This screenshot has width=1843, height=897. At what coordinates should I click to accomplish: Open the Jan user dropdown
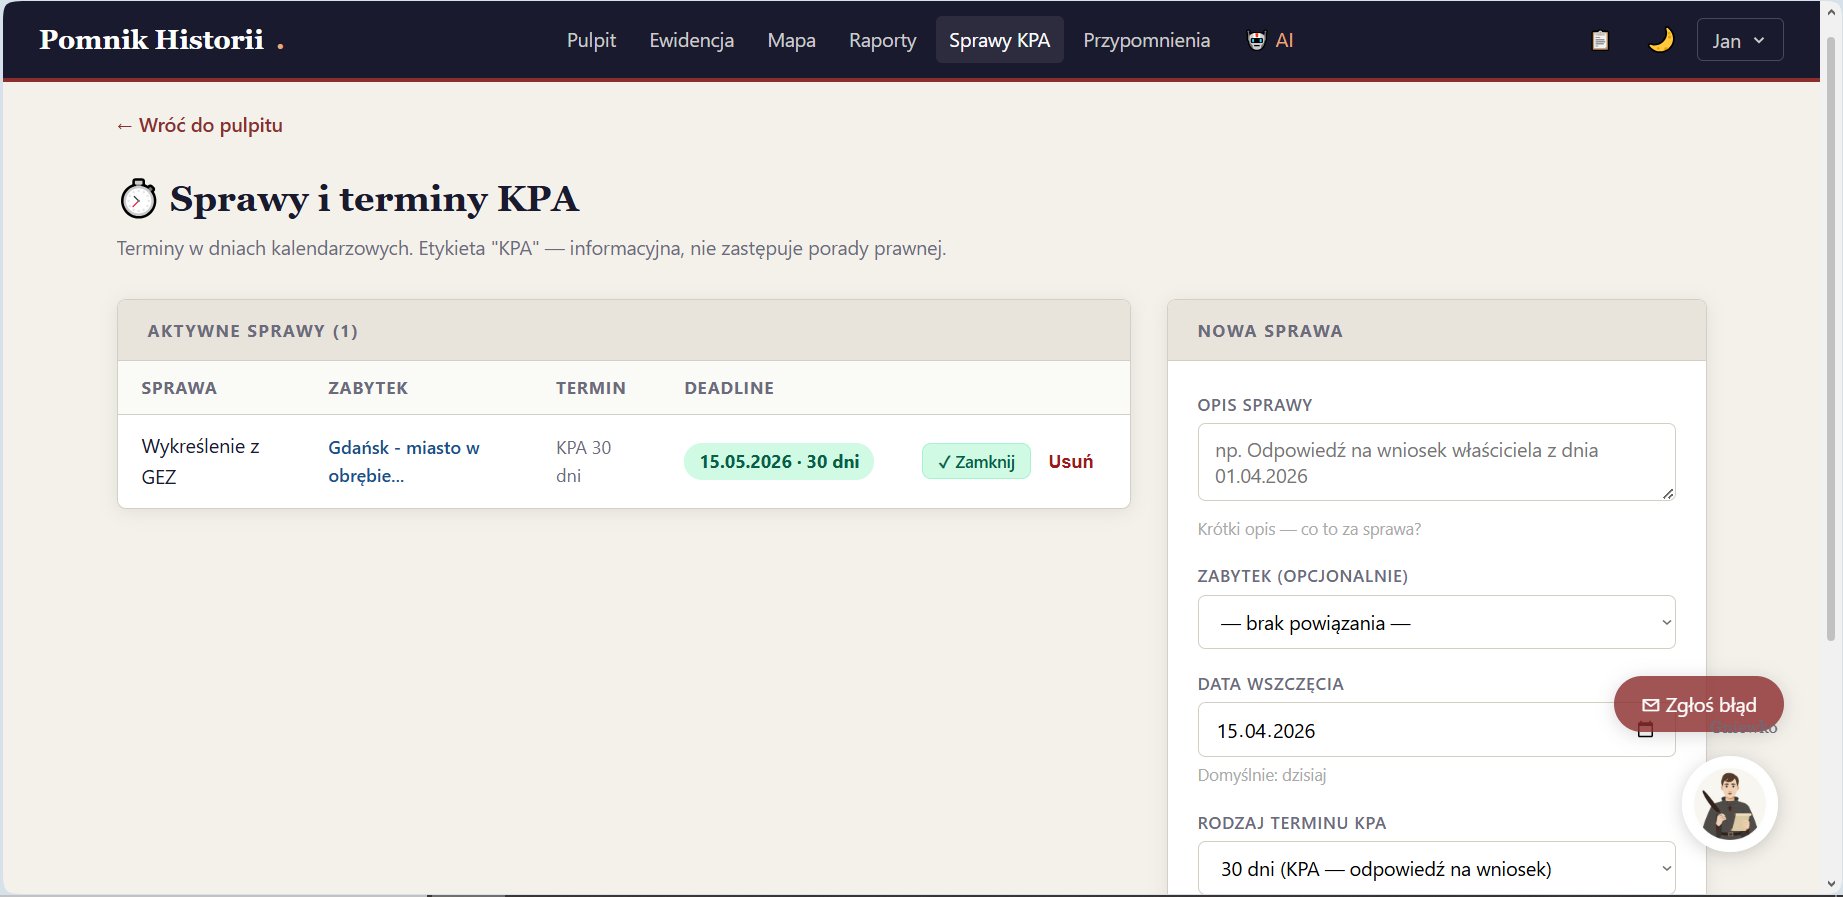tap(1739, 40)
